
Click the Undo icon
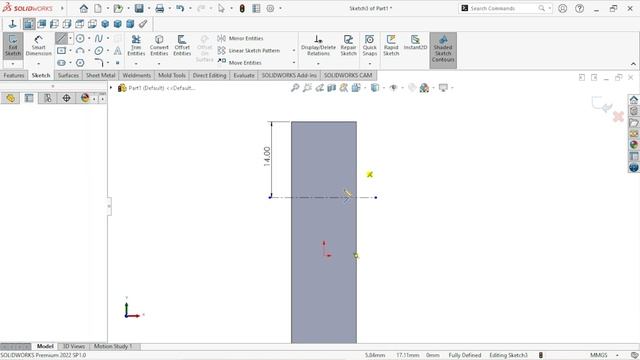[x=180, y=8]
